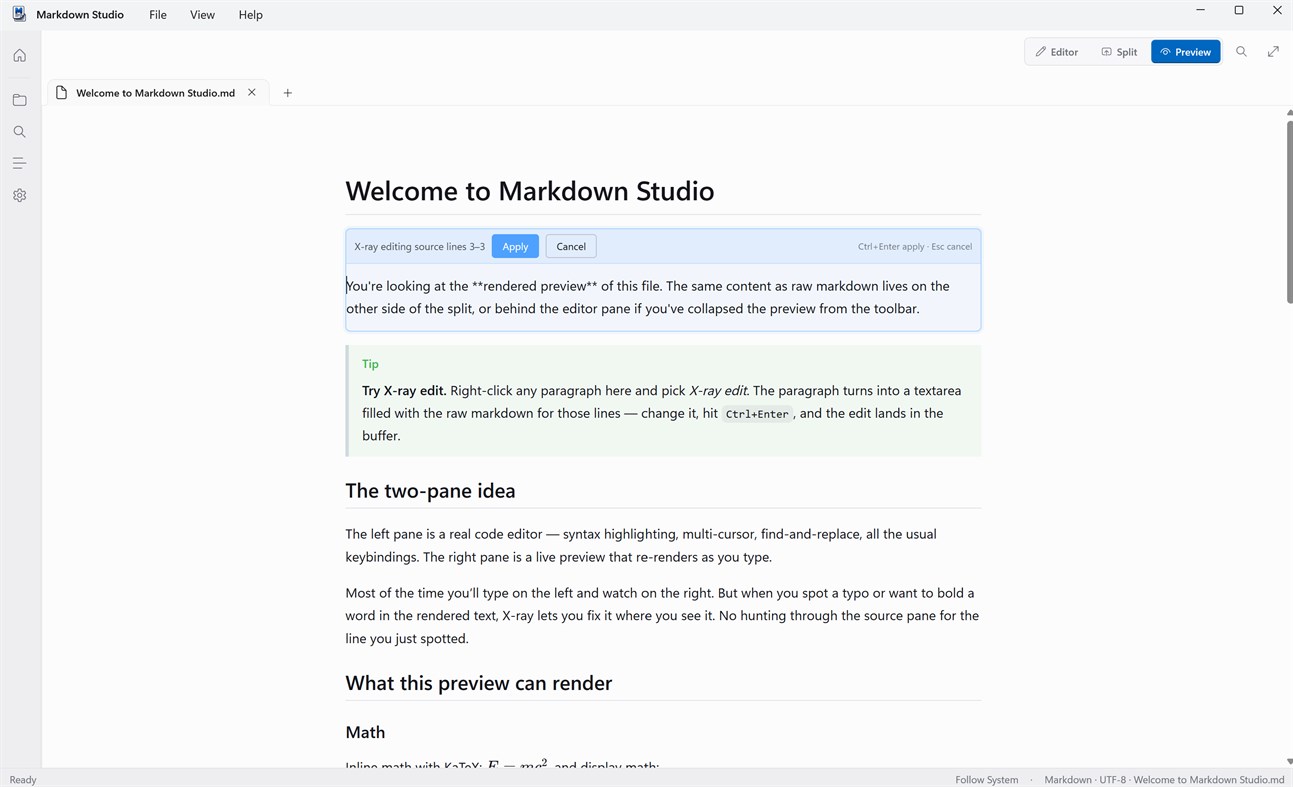
Task: Show the outline sidebar icon
Action: (x=19, y=163)
